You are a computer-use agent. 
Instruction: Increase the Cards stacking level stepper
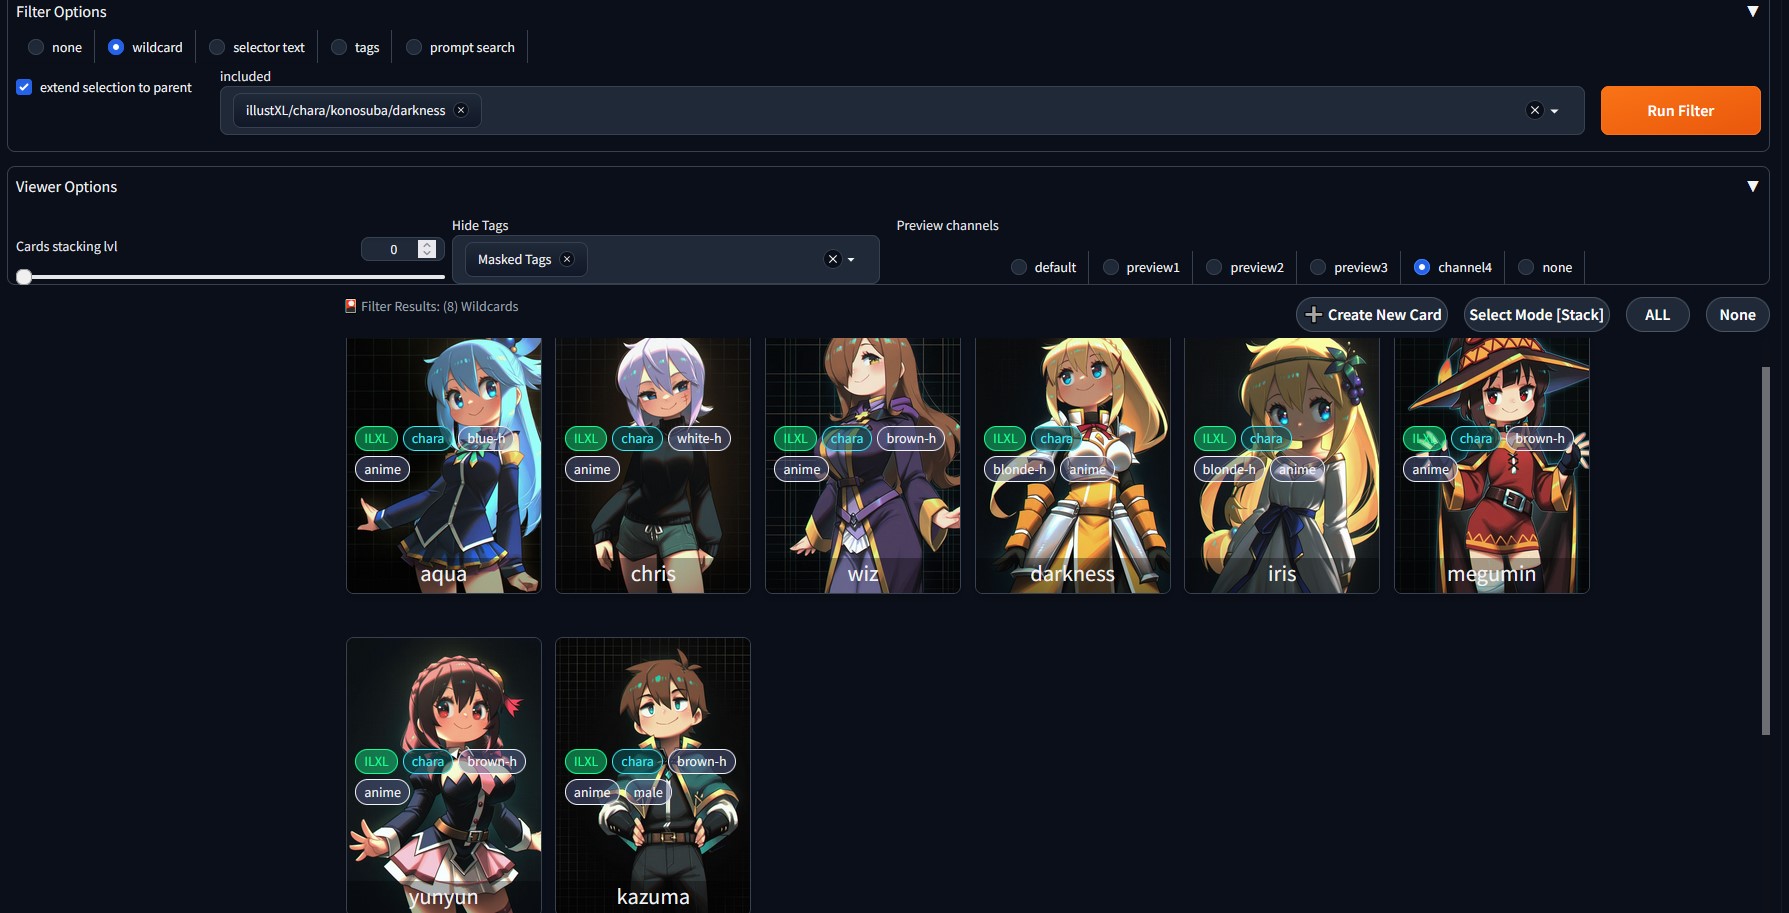pyautogui.click(x=427, y=244)
